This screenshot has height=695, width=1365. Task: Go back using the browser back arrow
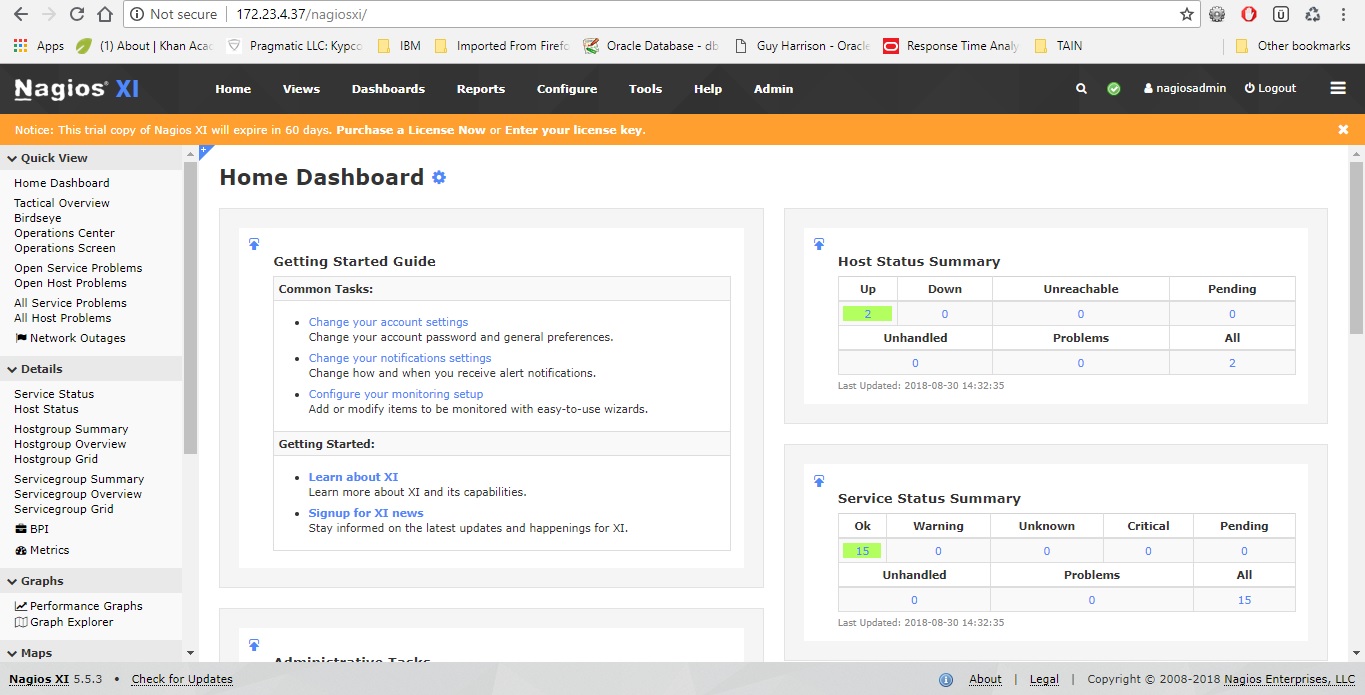20,14
